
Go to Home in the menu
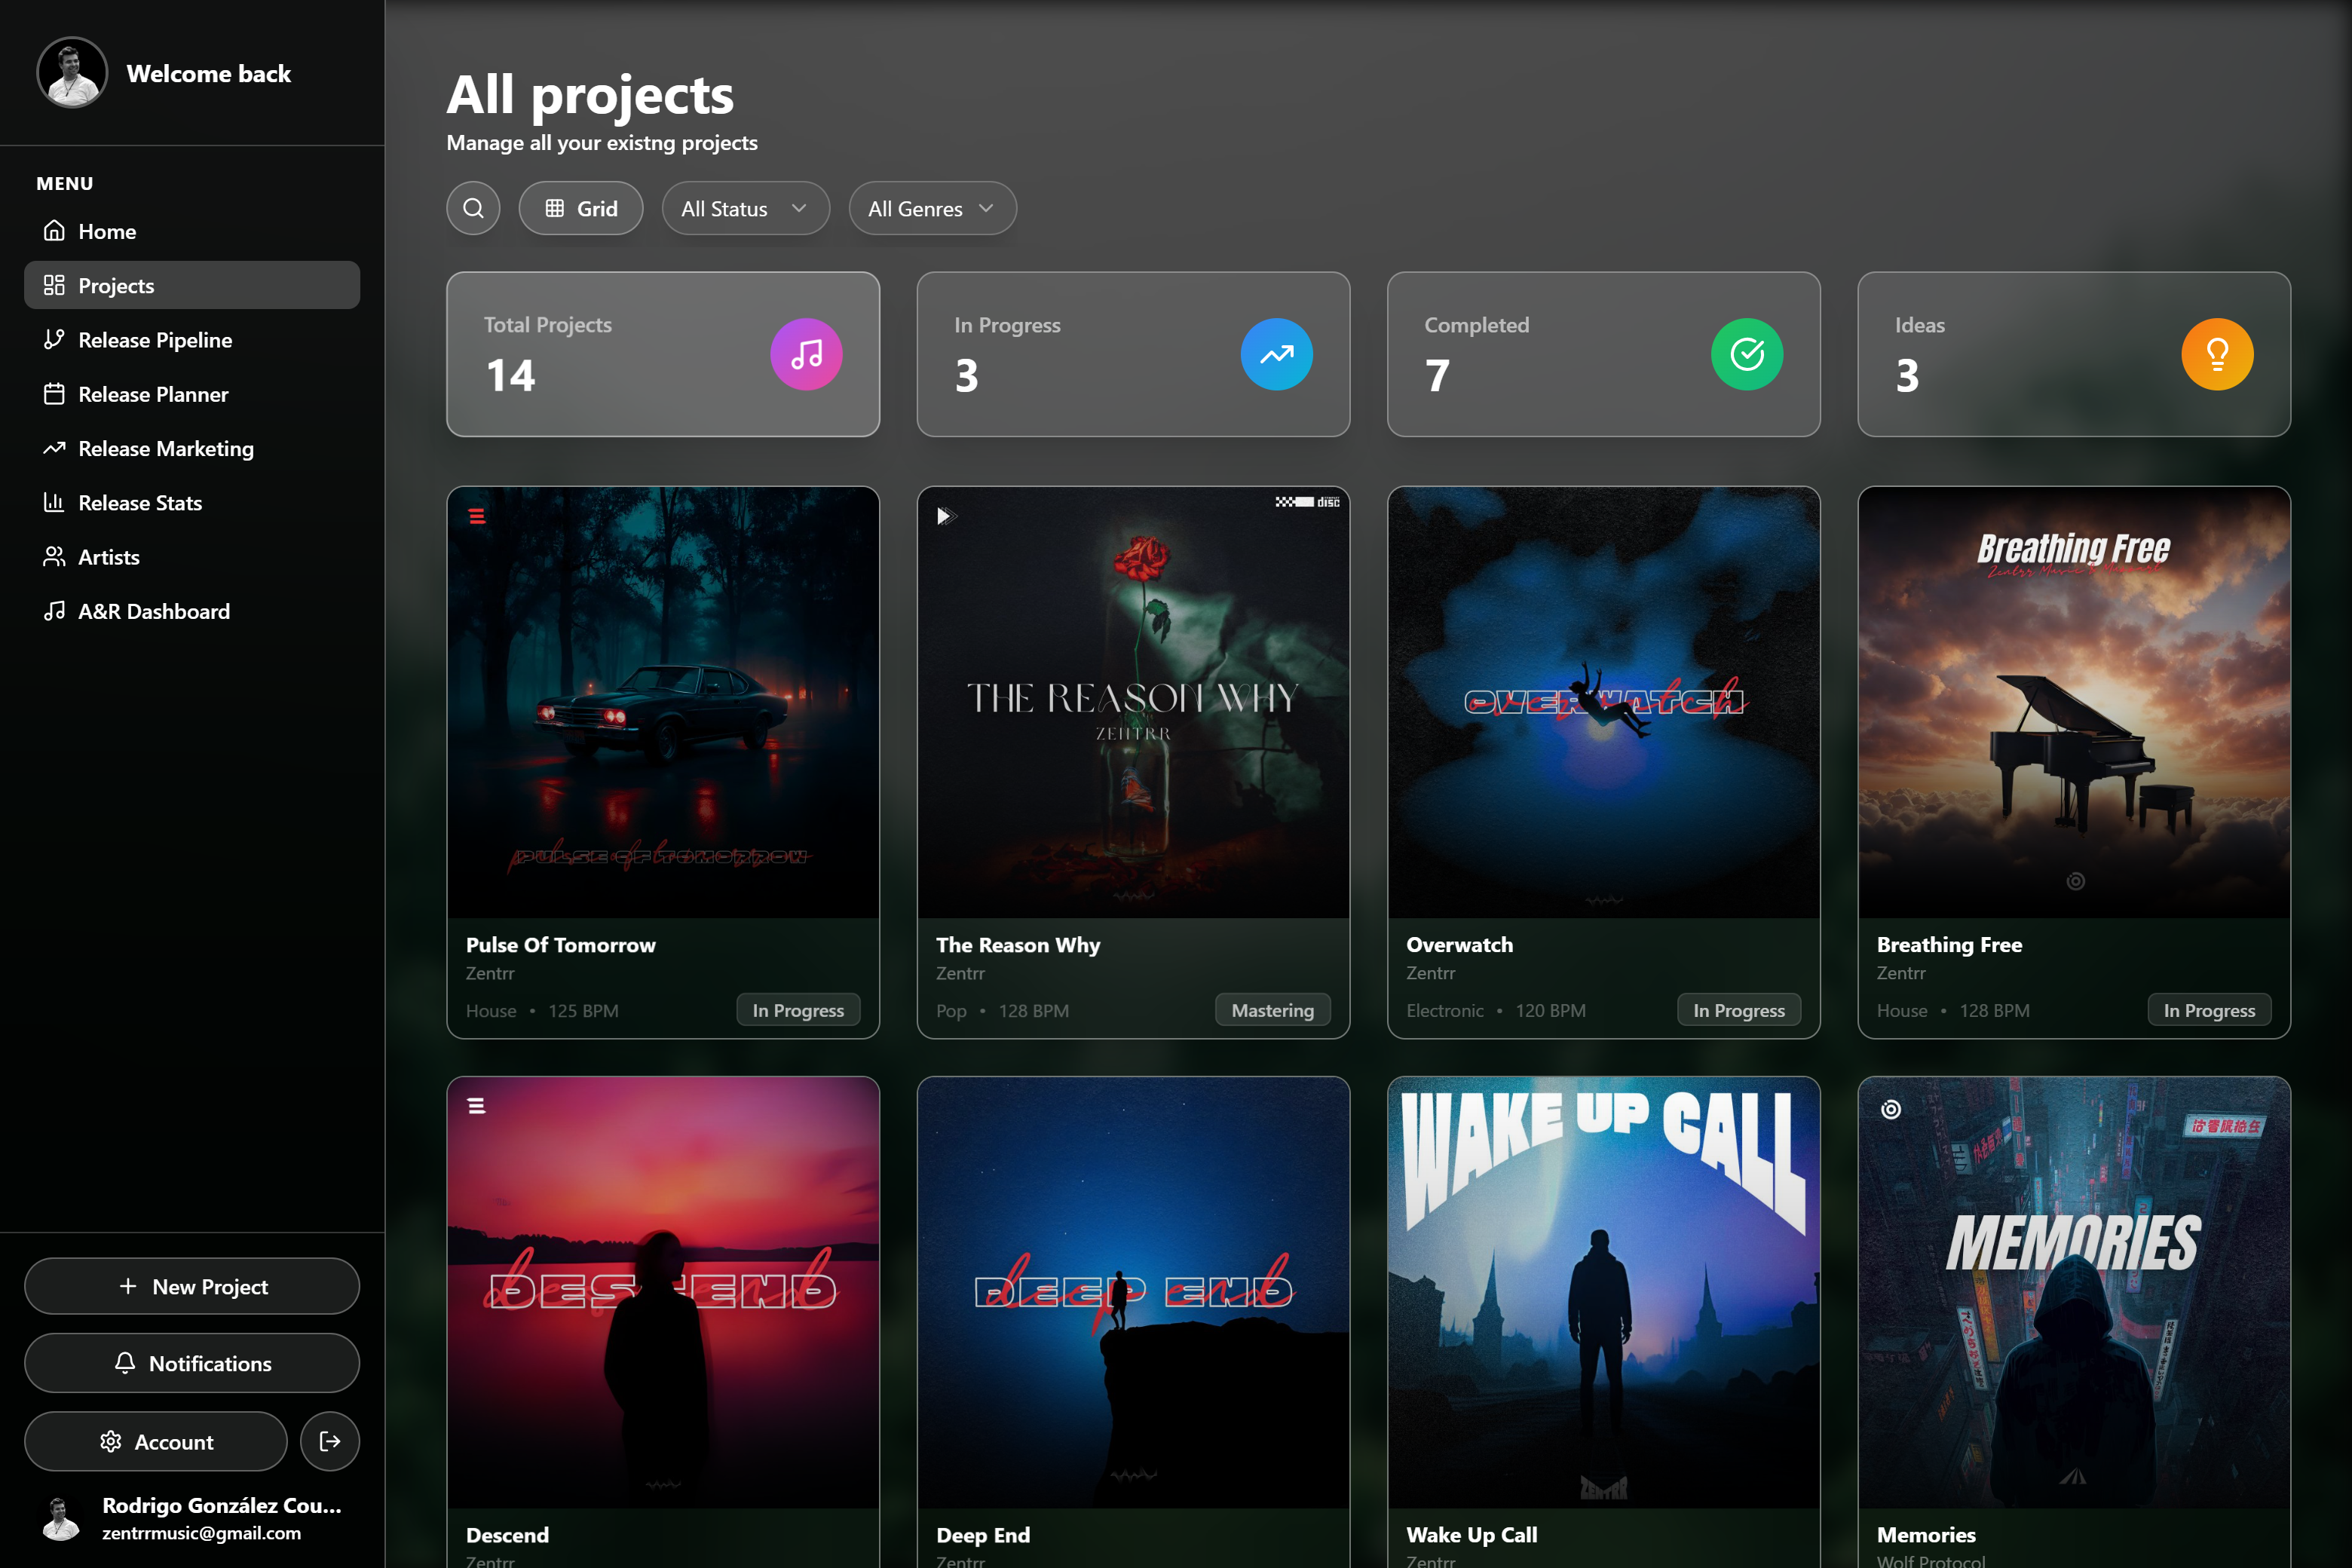pyautogui.click(x=192, y=231)
